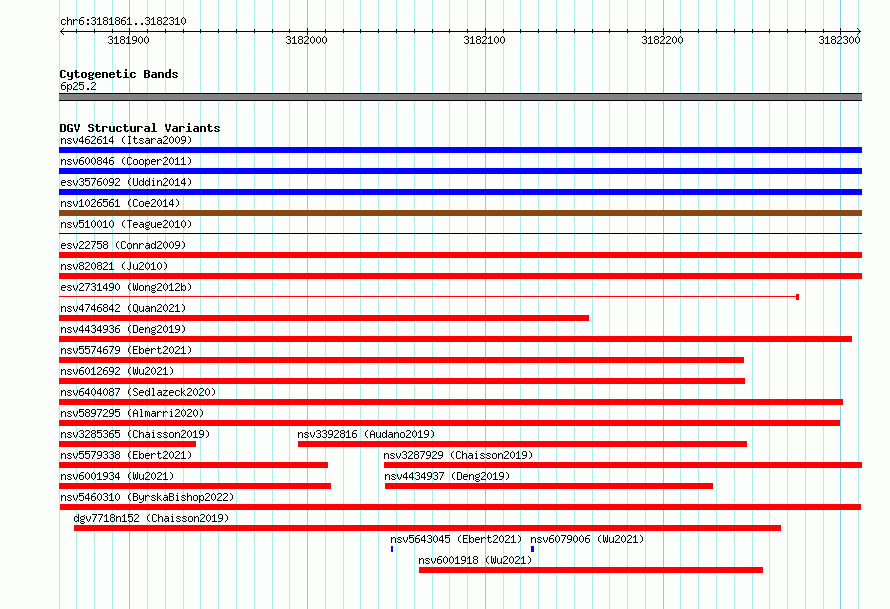Open the nsv5579338 (Ebert2021) label
This screenshot has width=890, height=609.
tap(126, 455)
